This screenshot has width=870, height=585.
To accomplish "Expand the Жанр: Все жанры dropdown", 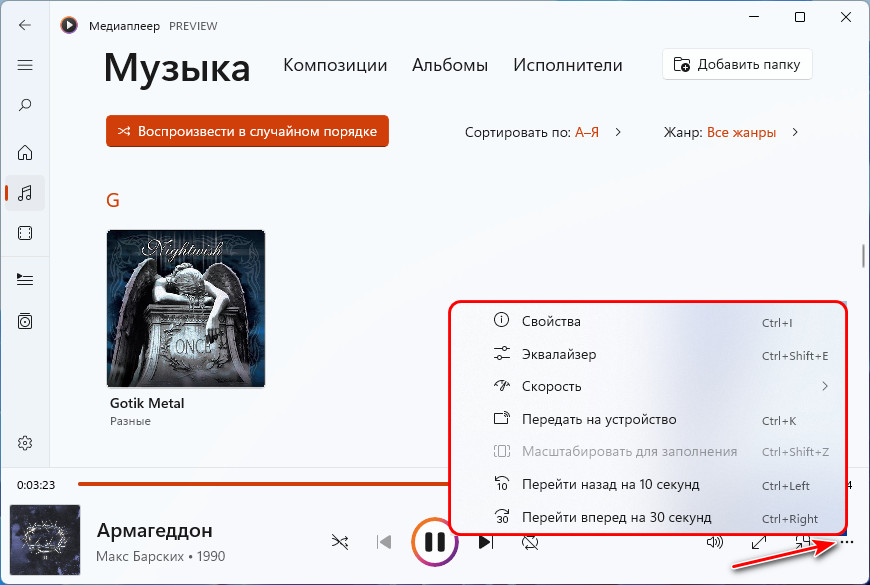I will pos(731,133).
